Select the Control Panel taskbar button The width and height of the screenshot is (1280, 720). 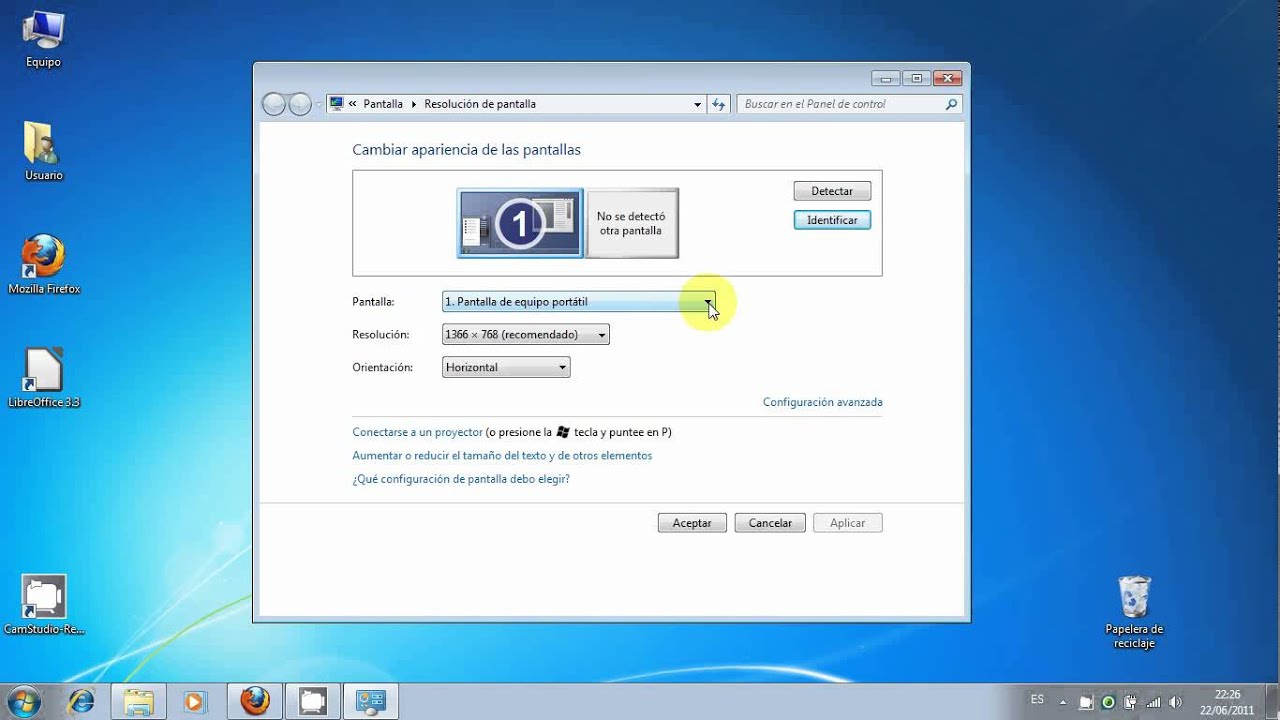[x=371, y=701]
